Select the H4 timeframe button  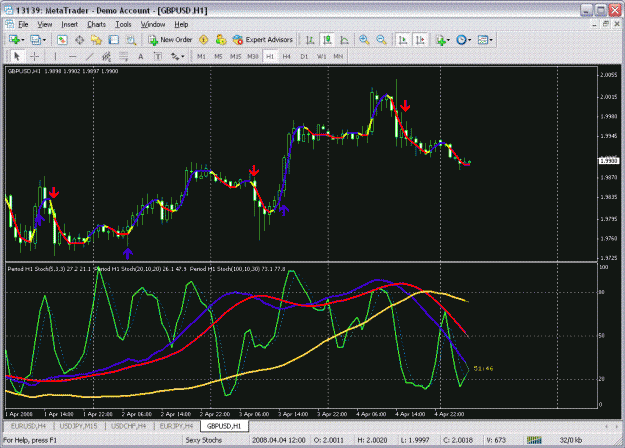[287, 57]
